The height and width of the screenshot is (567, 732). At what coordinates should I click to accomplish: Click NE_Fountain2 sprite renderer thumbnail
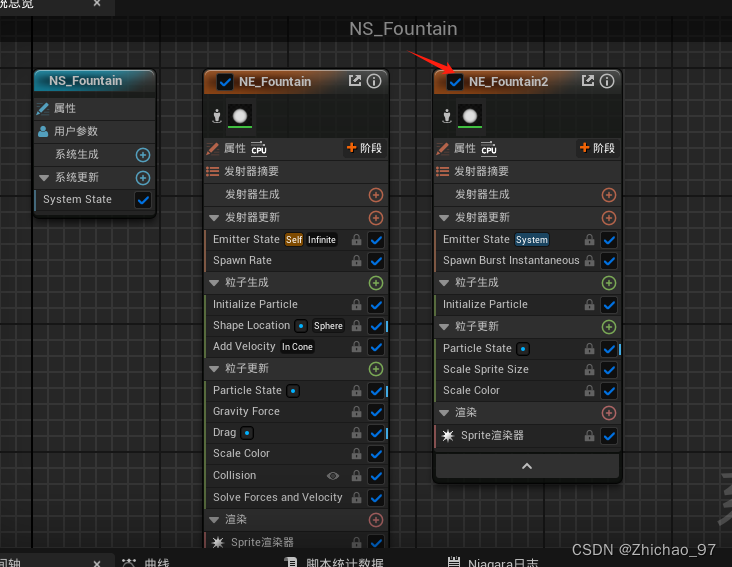click(x=470, y=116)
